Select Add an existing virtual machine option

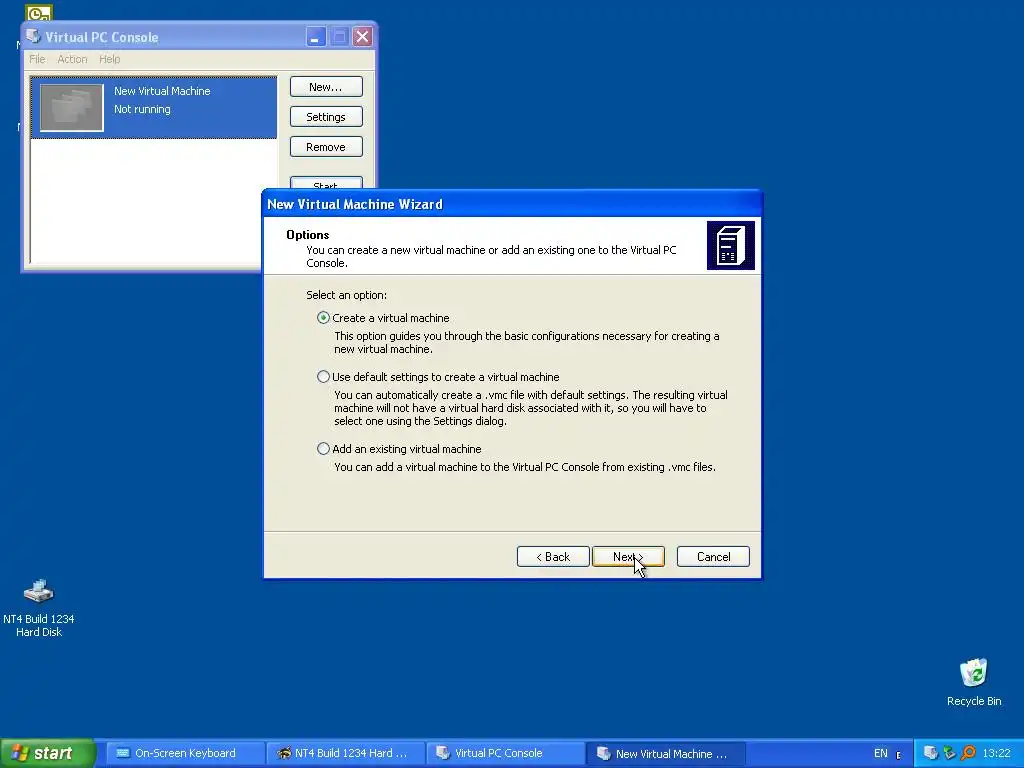[323, 449]
